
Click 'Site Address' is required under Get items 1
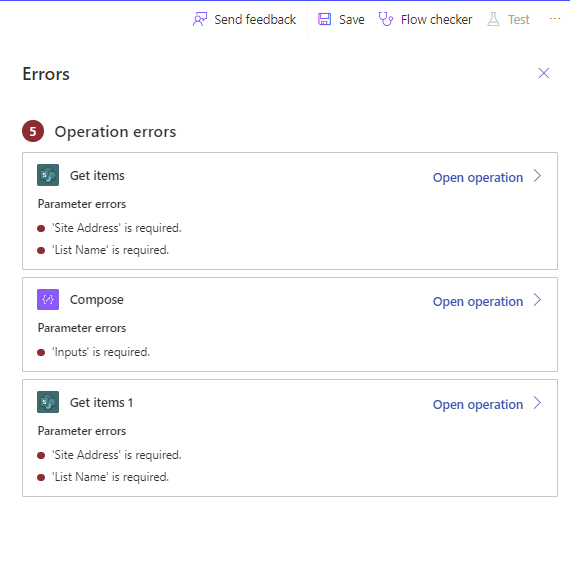[x=117, y=455]
